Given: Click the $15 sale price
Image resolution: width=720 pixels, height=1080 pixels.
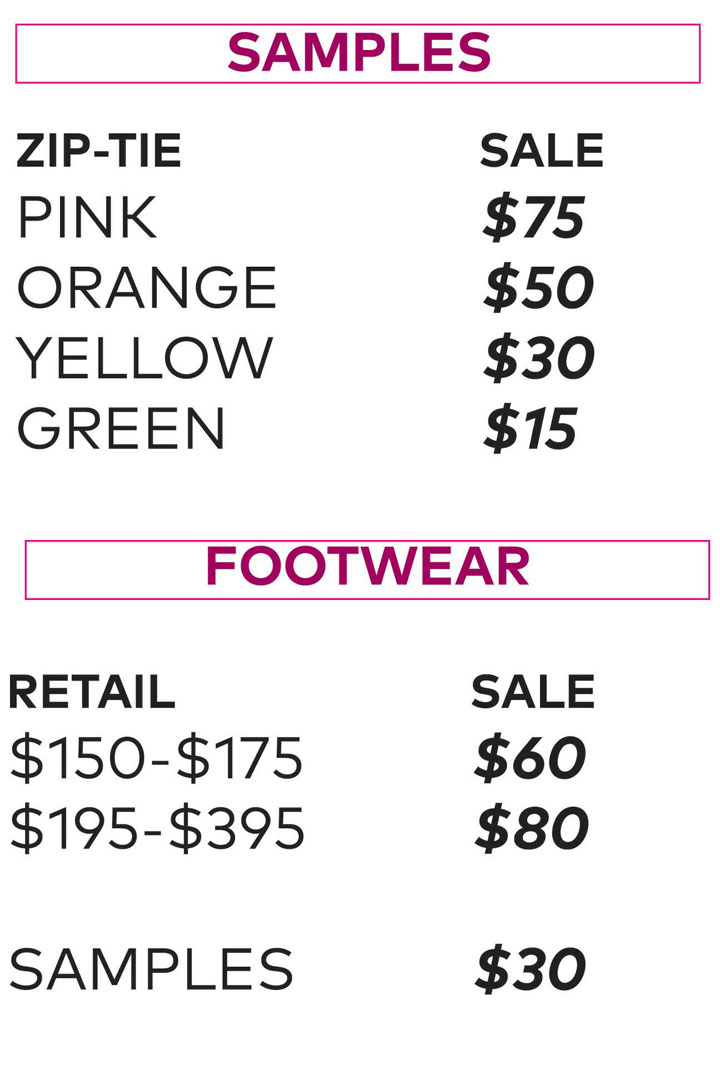Looking at the screenshot, I should coord(530,429).
